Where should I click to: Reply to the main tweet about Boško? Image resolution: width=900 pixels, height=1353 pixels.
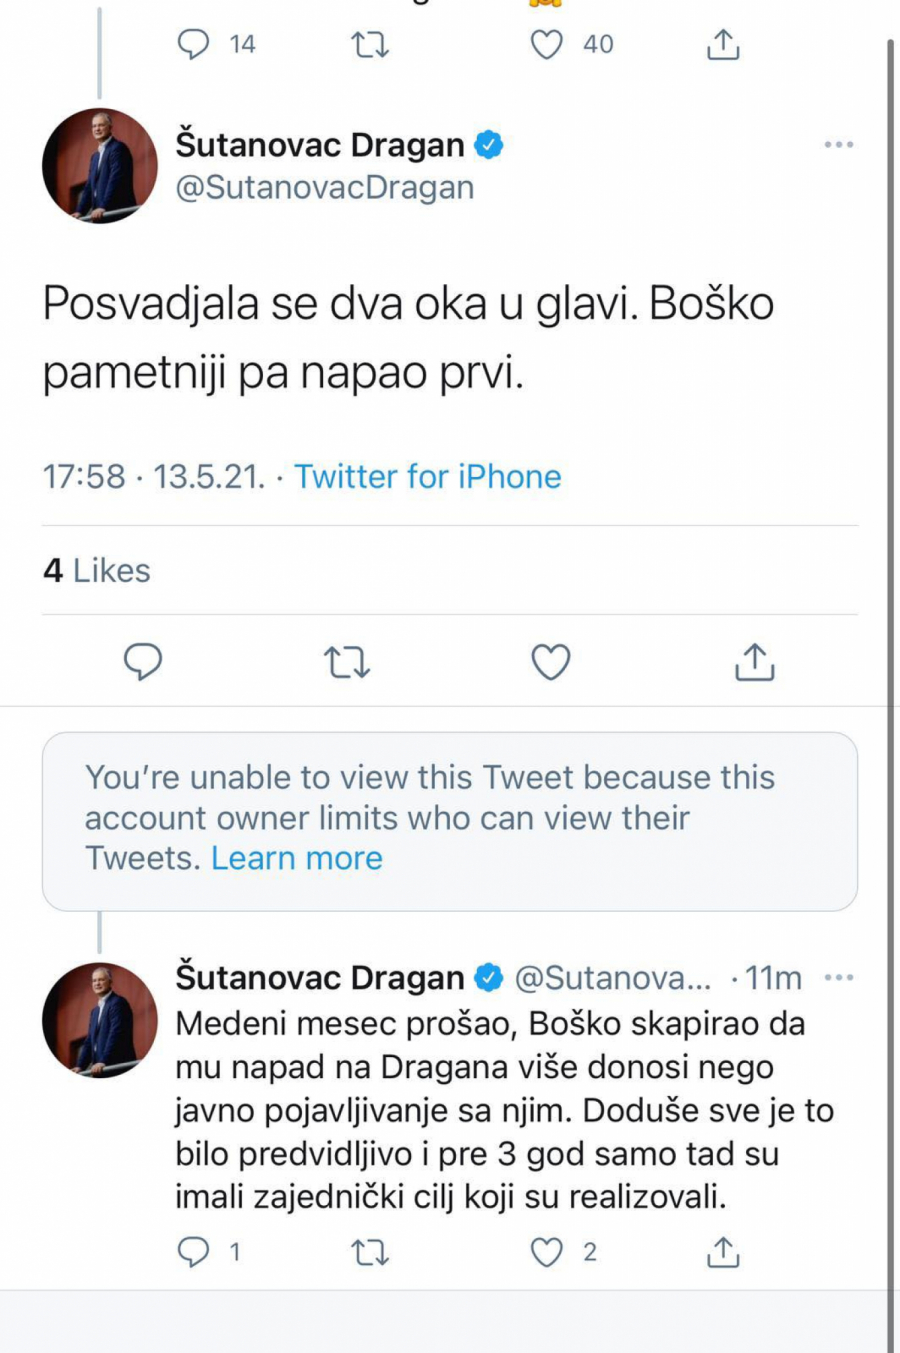click(x=143, y=662)
